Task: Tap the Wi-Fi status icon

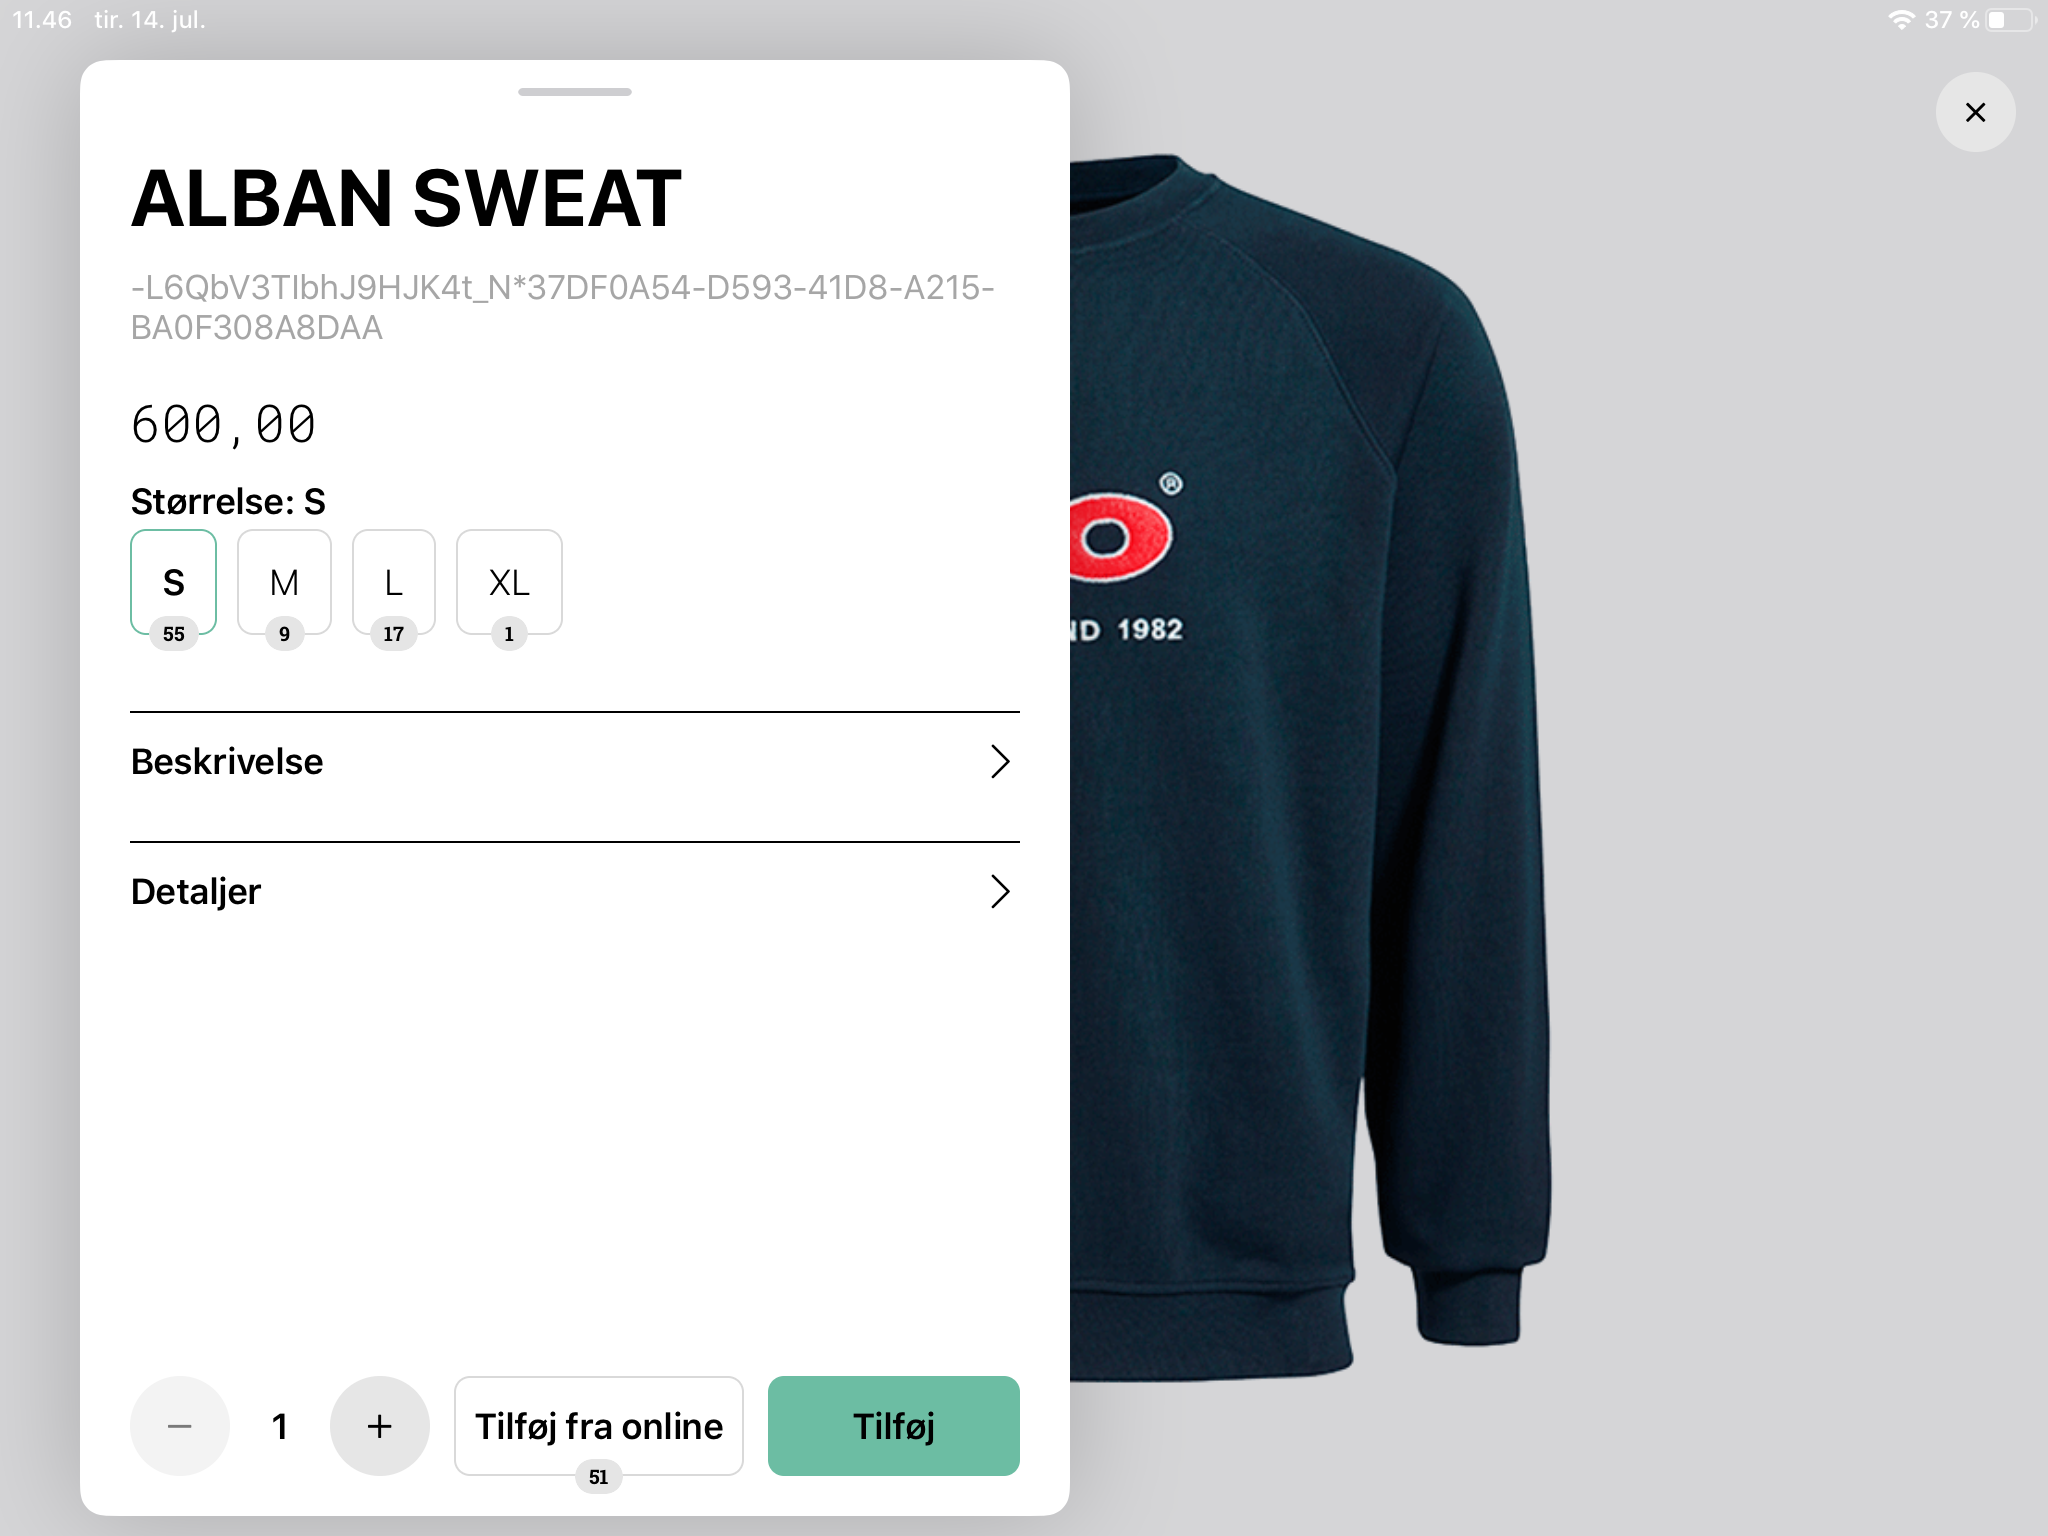Action: [x=1901, y=20]
